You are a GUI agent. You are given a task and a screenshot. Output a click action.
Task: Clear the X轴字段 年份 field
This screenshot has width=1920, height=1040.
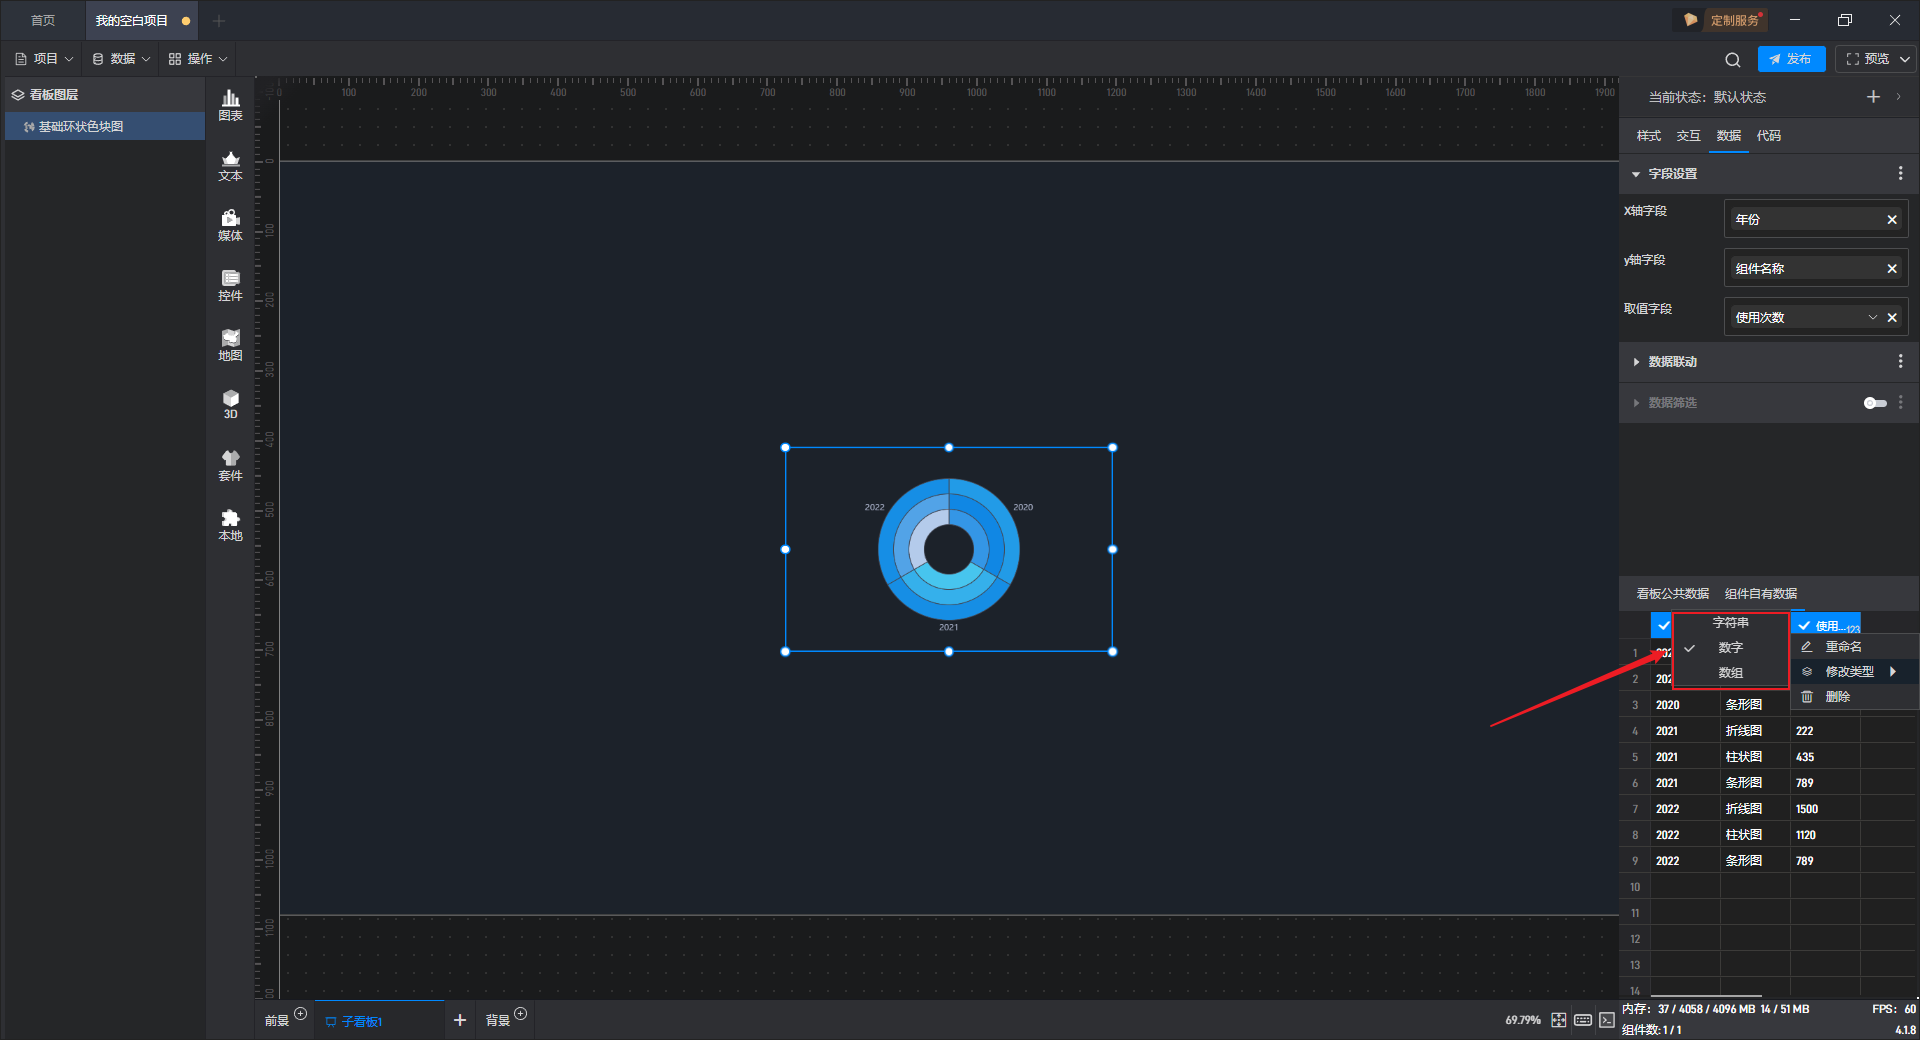1892,219
